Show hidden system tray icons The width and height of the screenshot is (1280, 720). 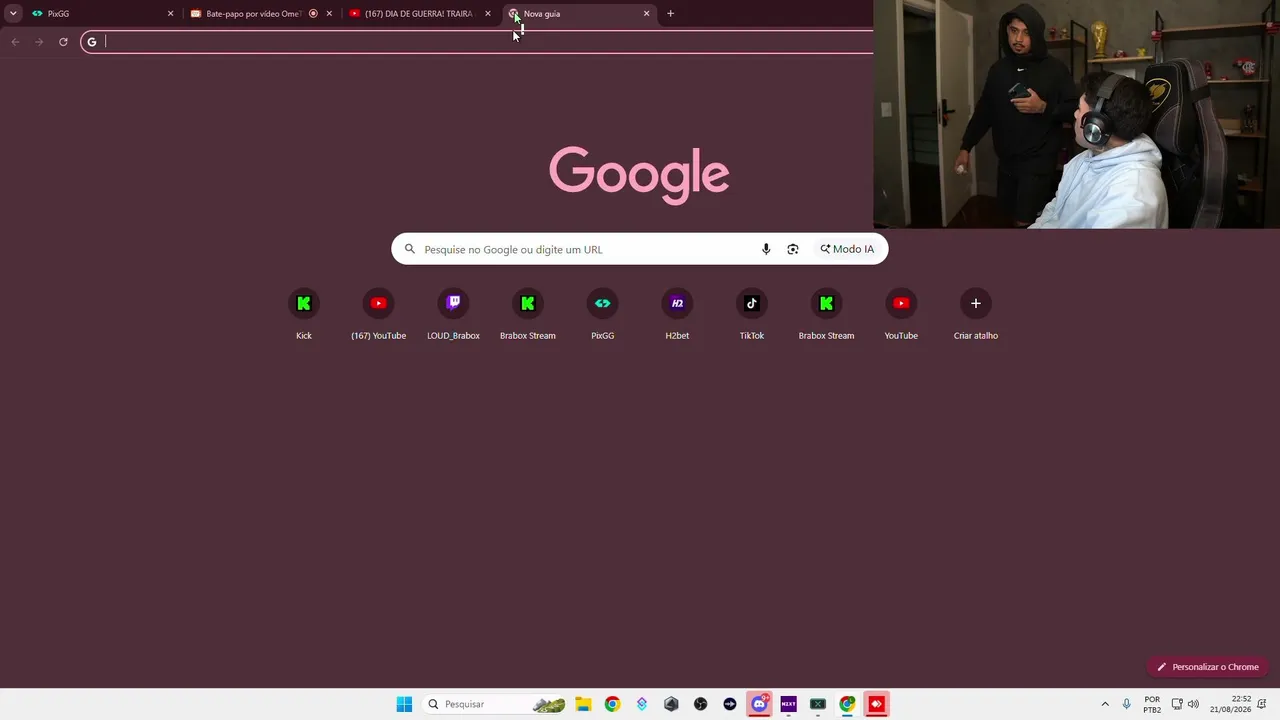point(1105,704)
